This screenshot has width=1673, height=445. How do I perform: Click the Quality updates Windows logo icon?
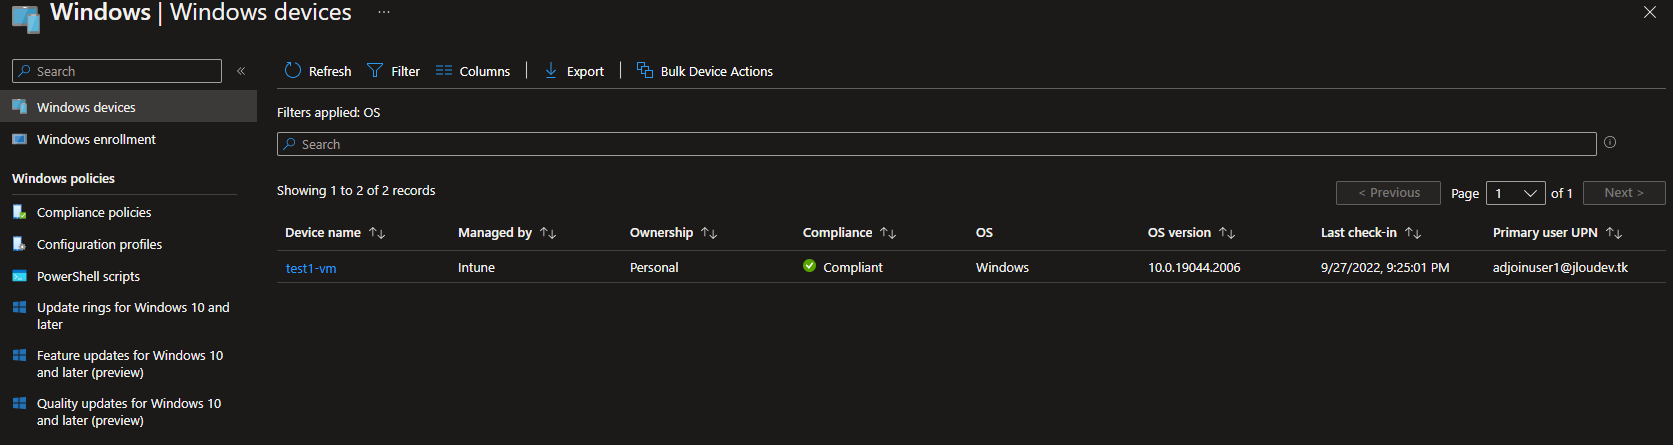[19, 403]
